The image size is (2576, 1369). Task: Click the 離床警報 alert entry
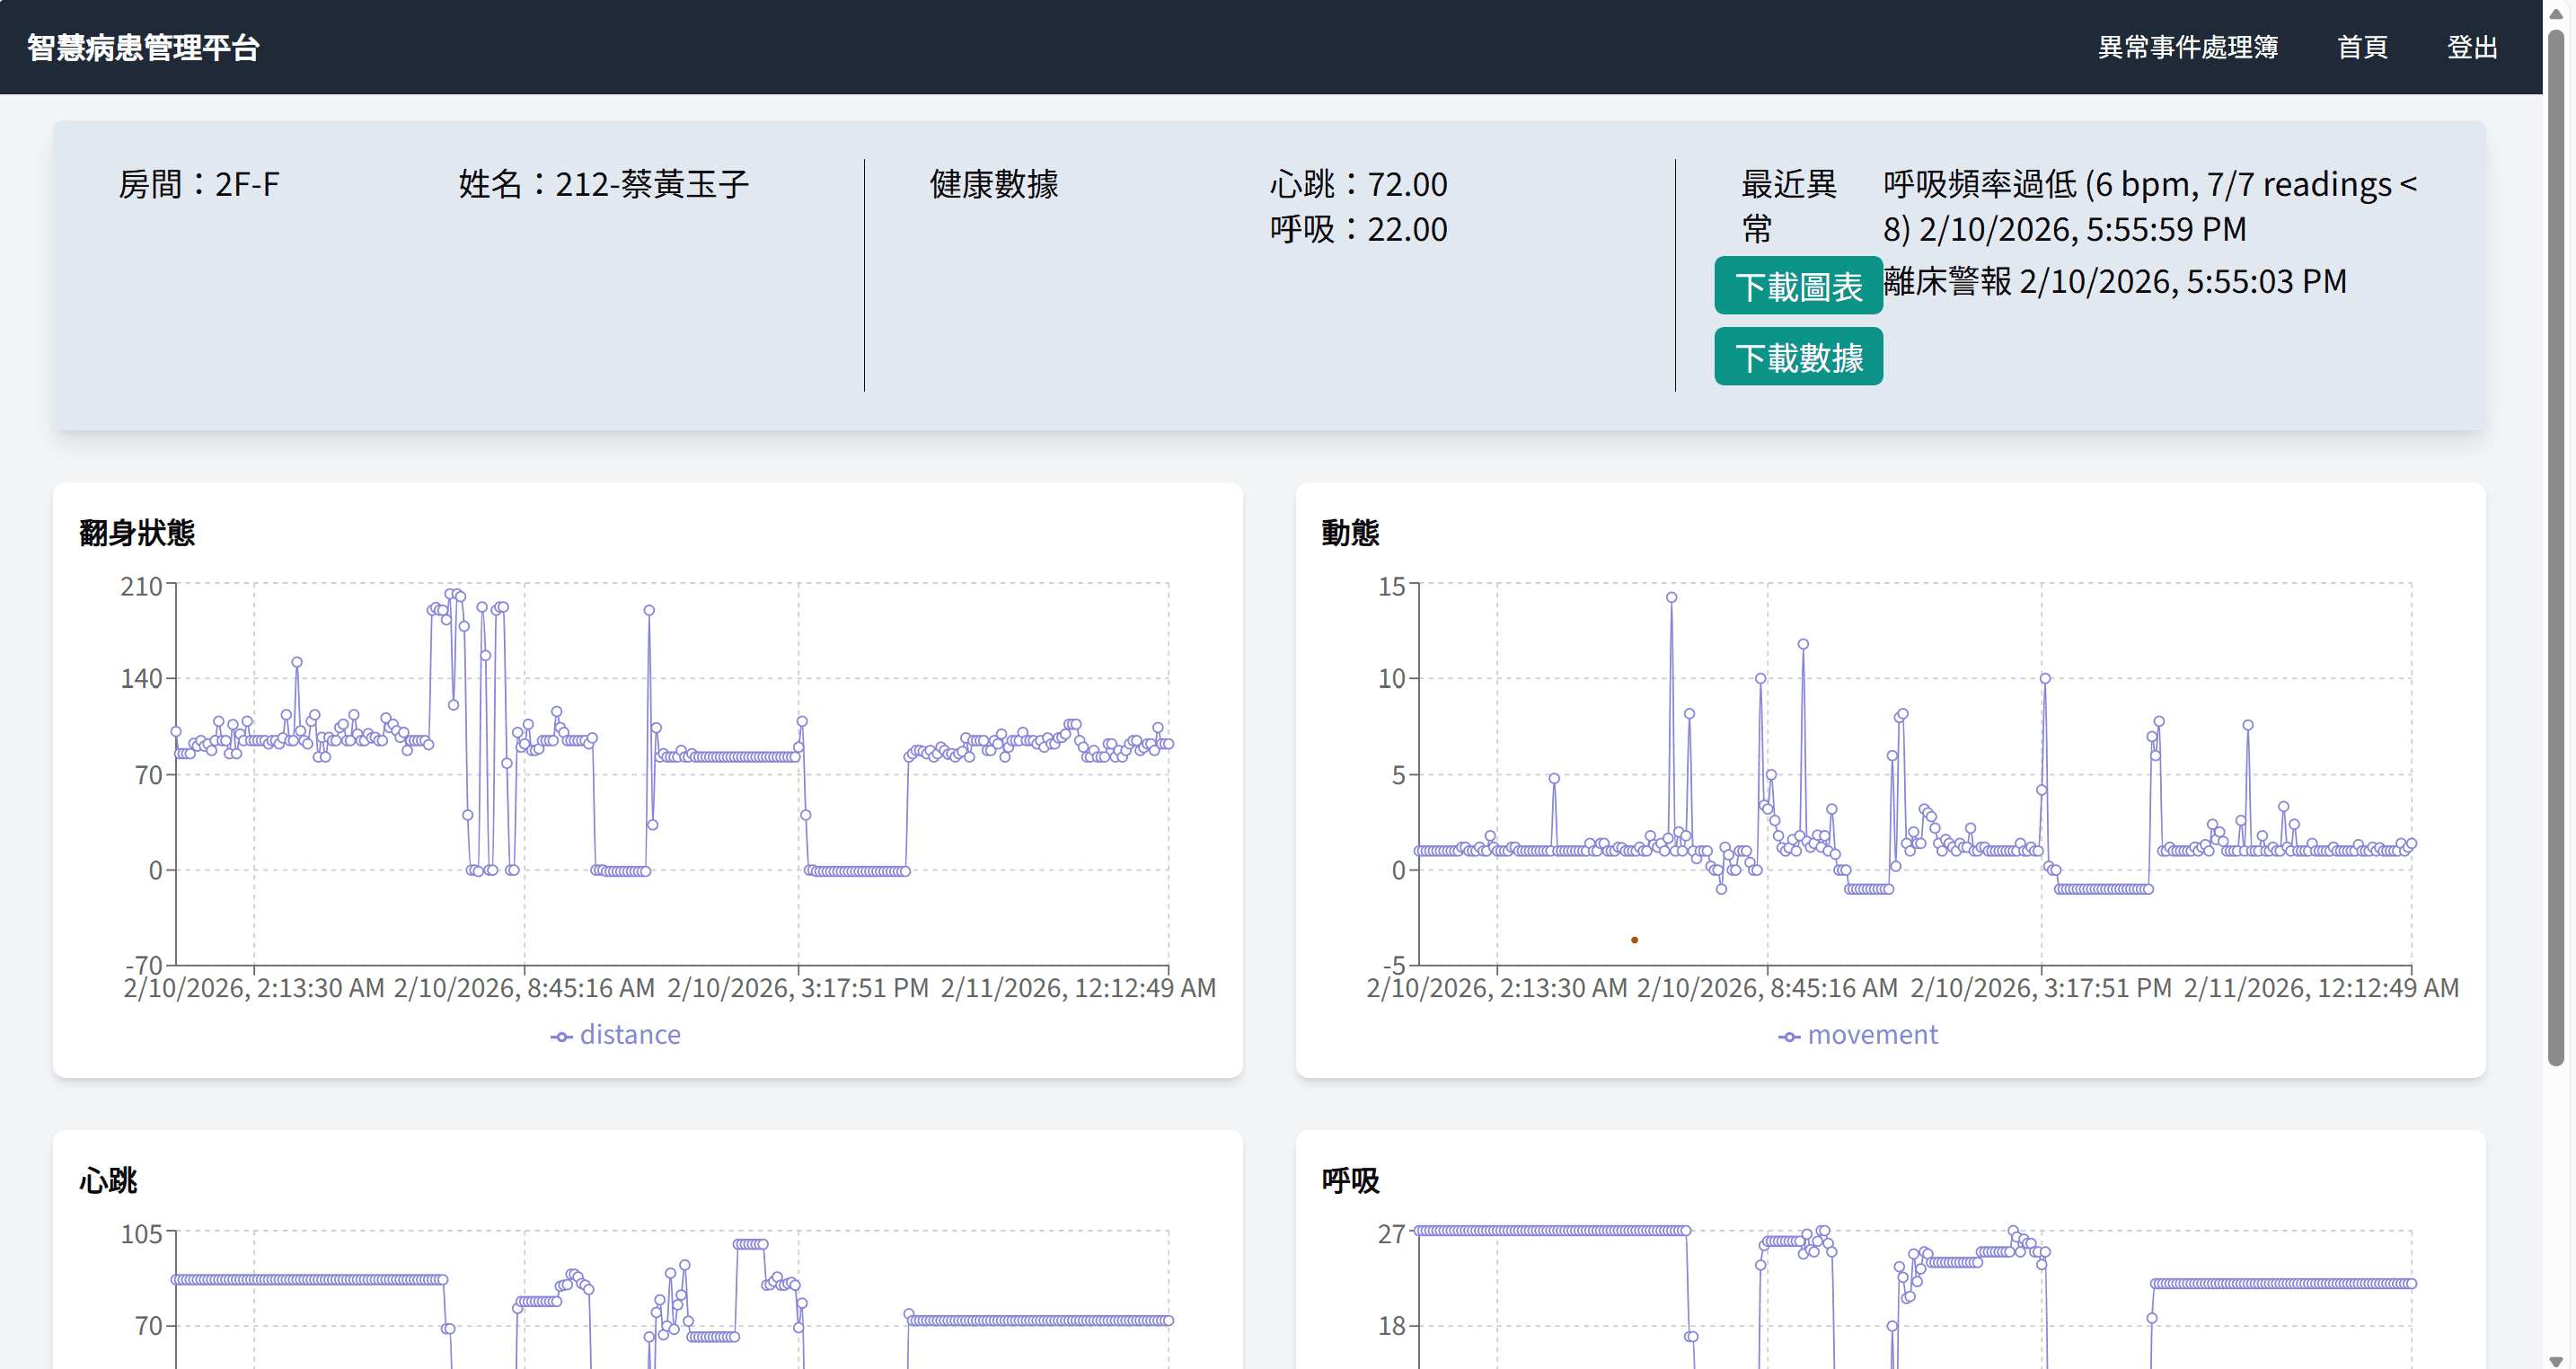(2114, 281)
